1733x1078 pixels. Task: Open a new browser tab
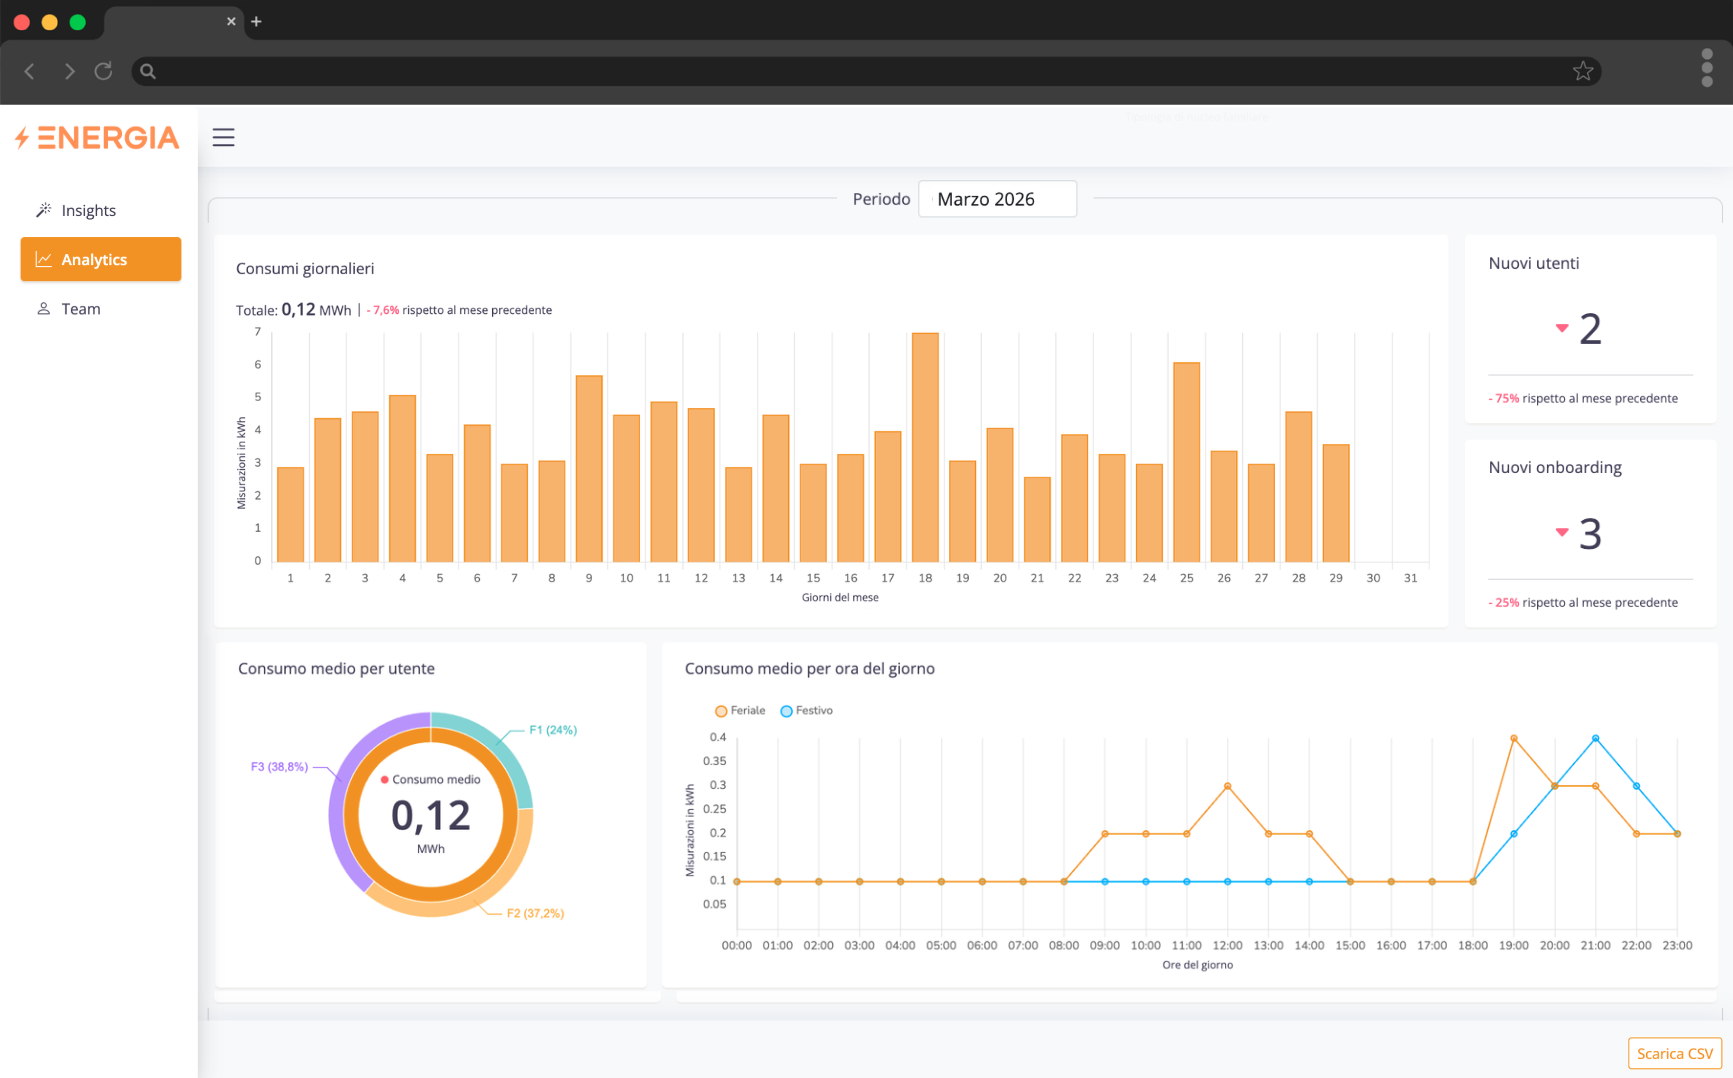[x=256, y=21]
